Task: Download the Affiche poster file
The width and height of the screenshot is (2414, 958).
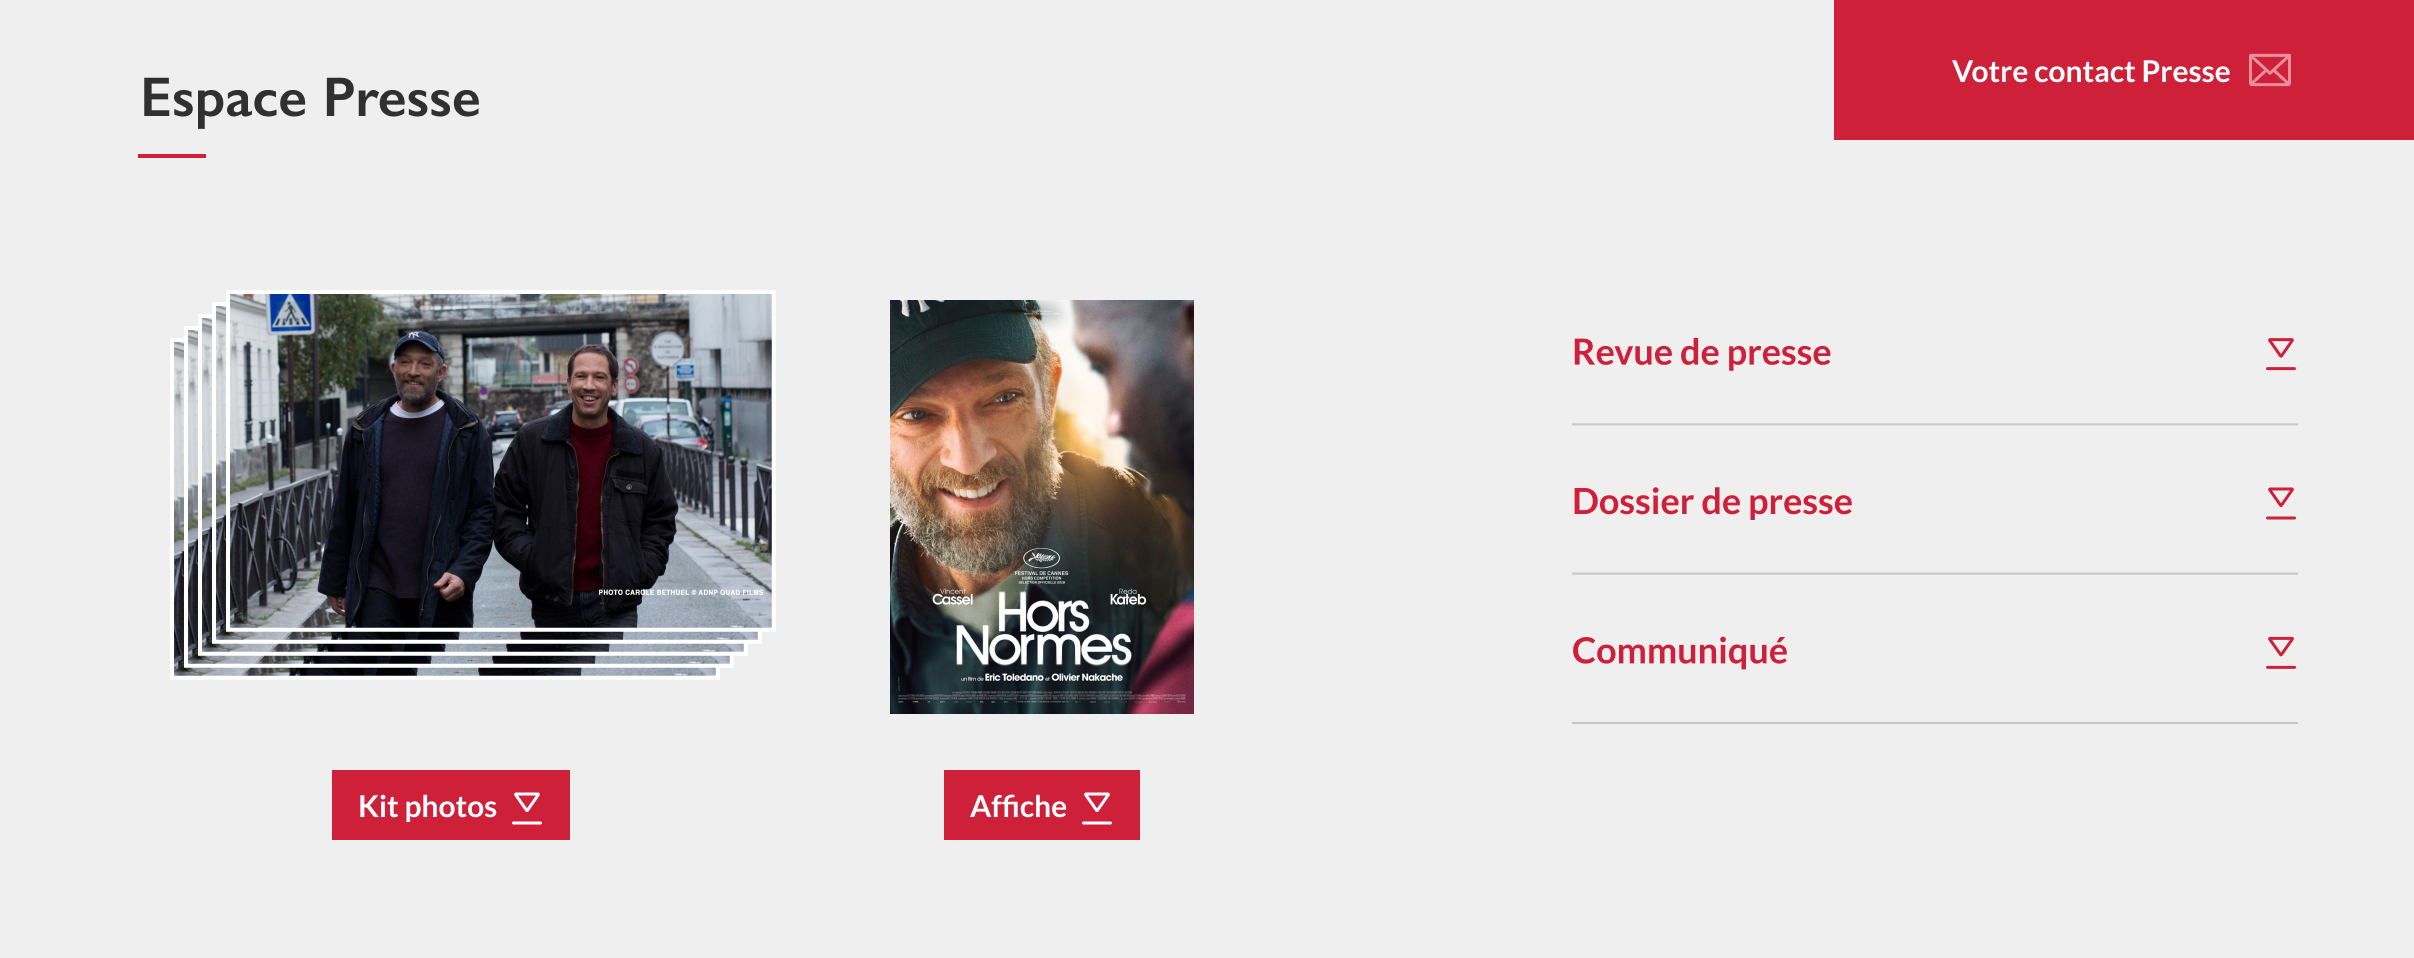Action: point(1042,805)
